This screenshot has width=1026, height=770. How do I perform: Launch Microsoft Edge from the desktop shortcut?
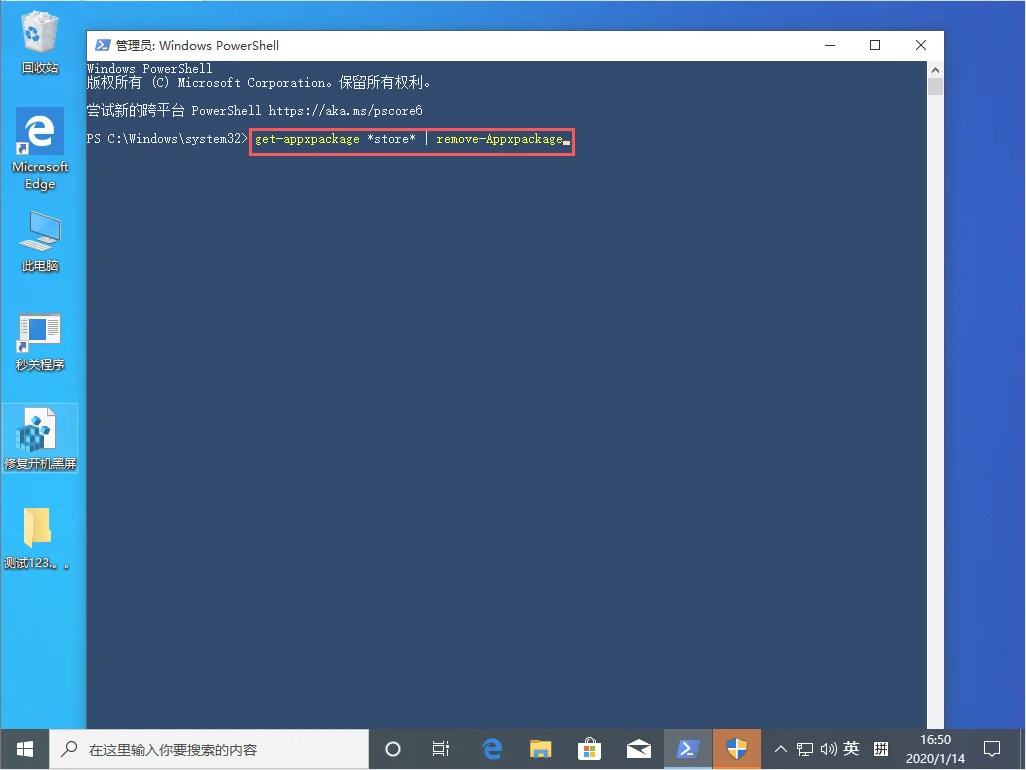(x=39, y=149)
